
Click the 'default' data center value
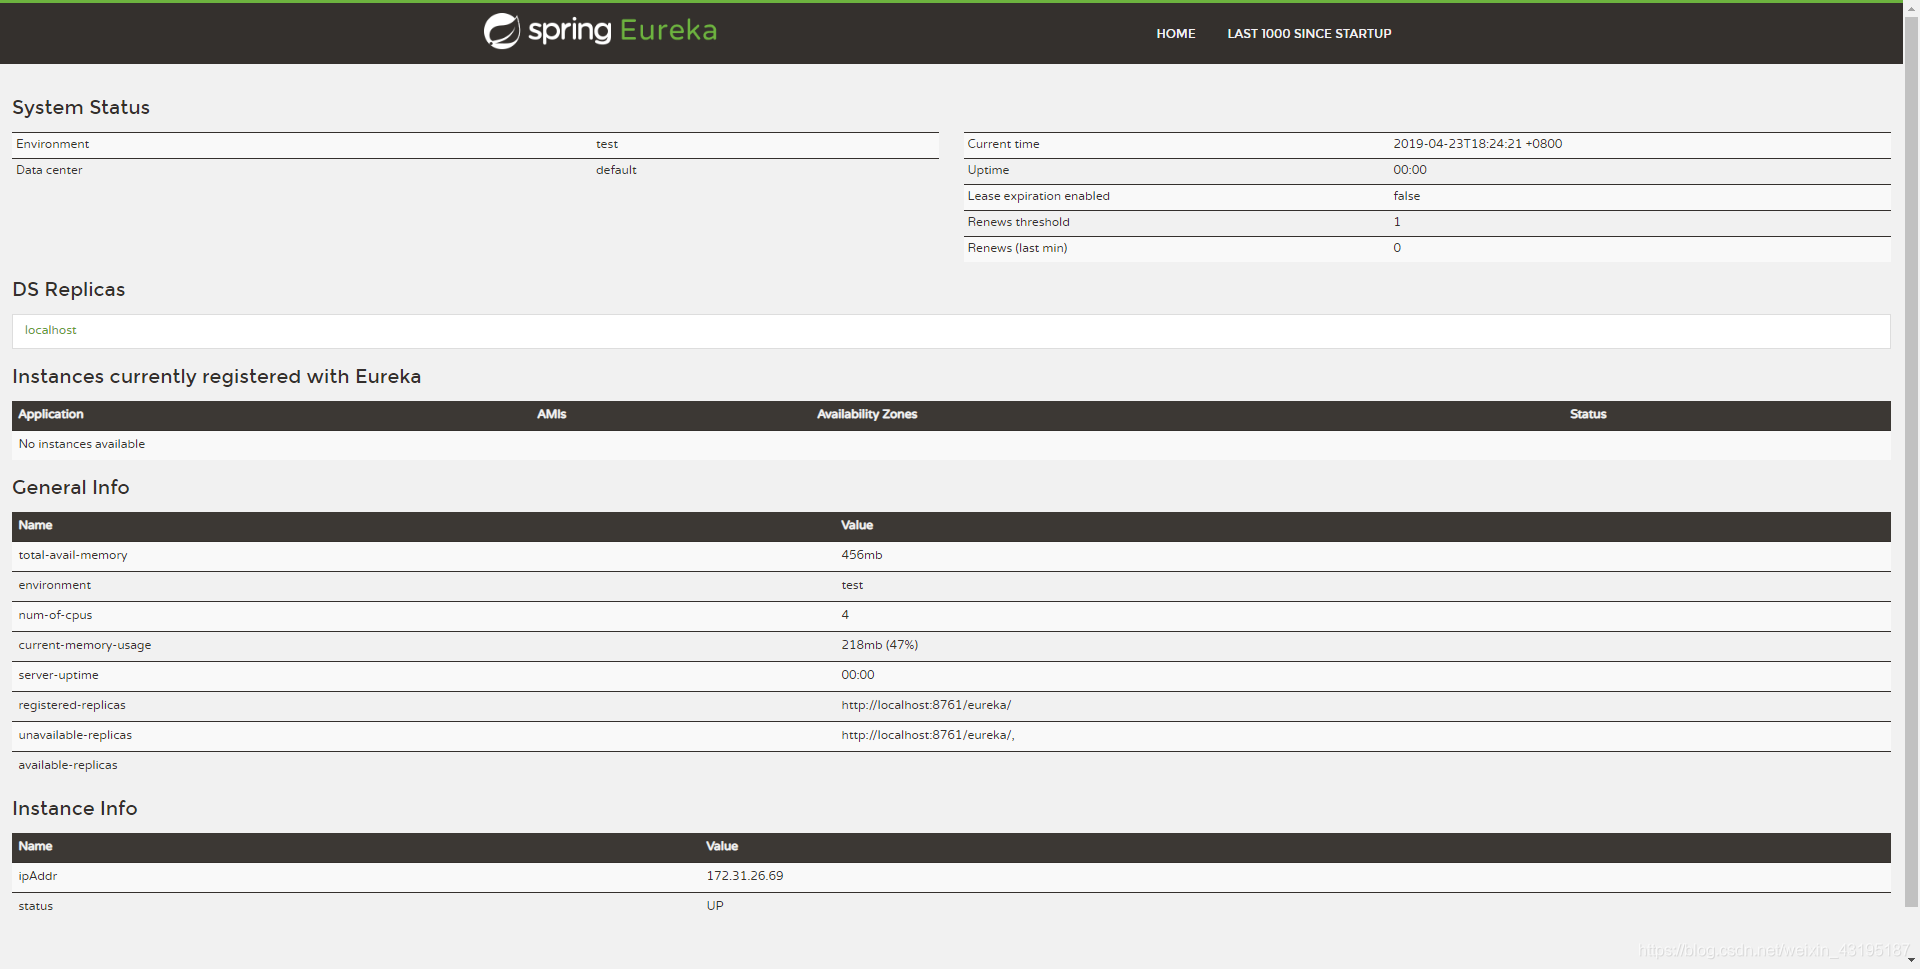pyautogui.click(x=616, y=170)
